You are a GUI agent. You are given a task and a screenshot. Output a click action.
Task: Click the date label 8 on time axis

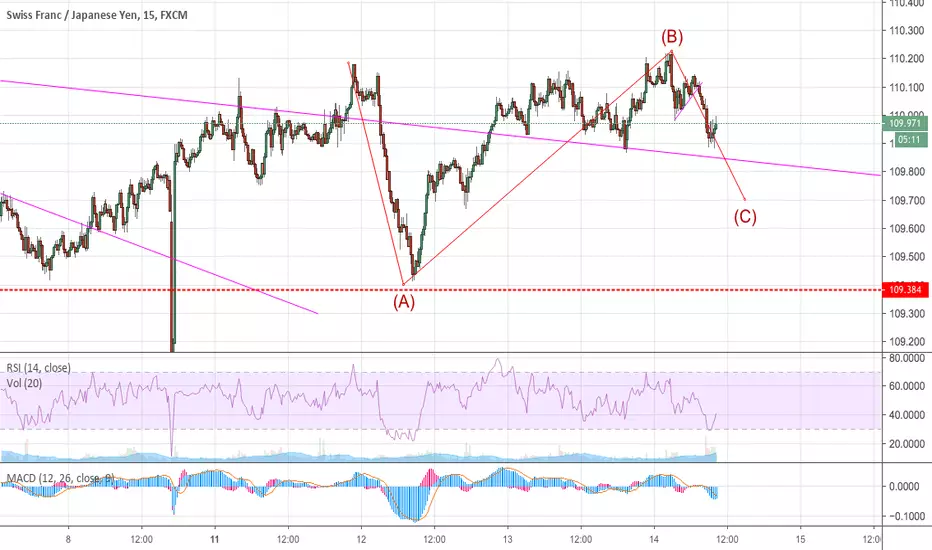pos(68,539)
